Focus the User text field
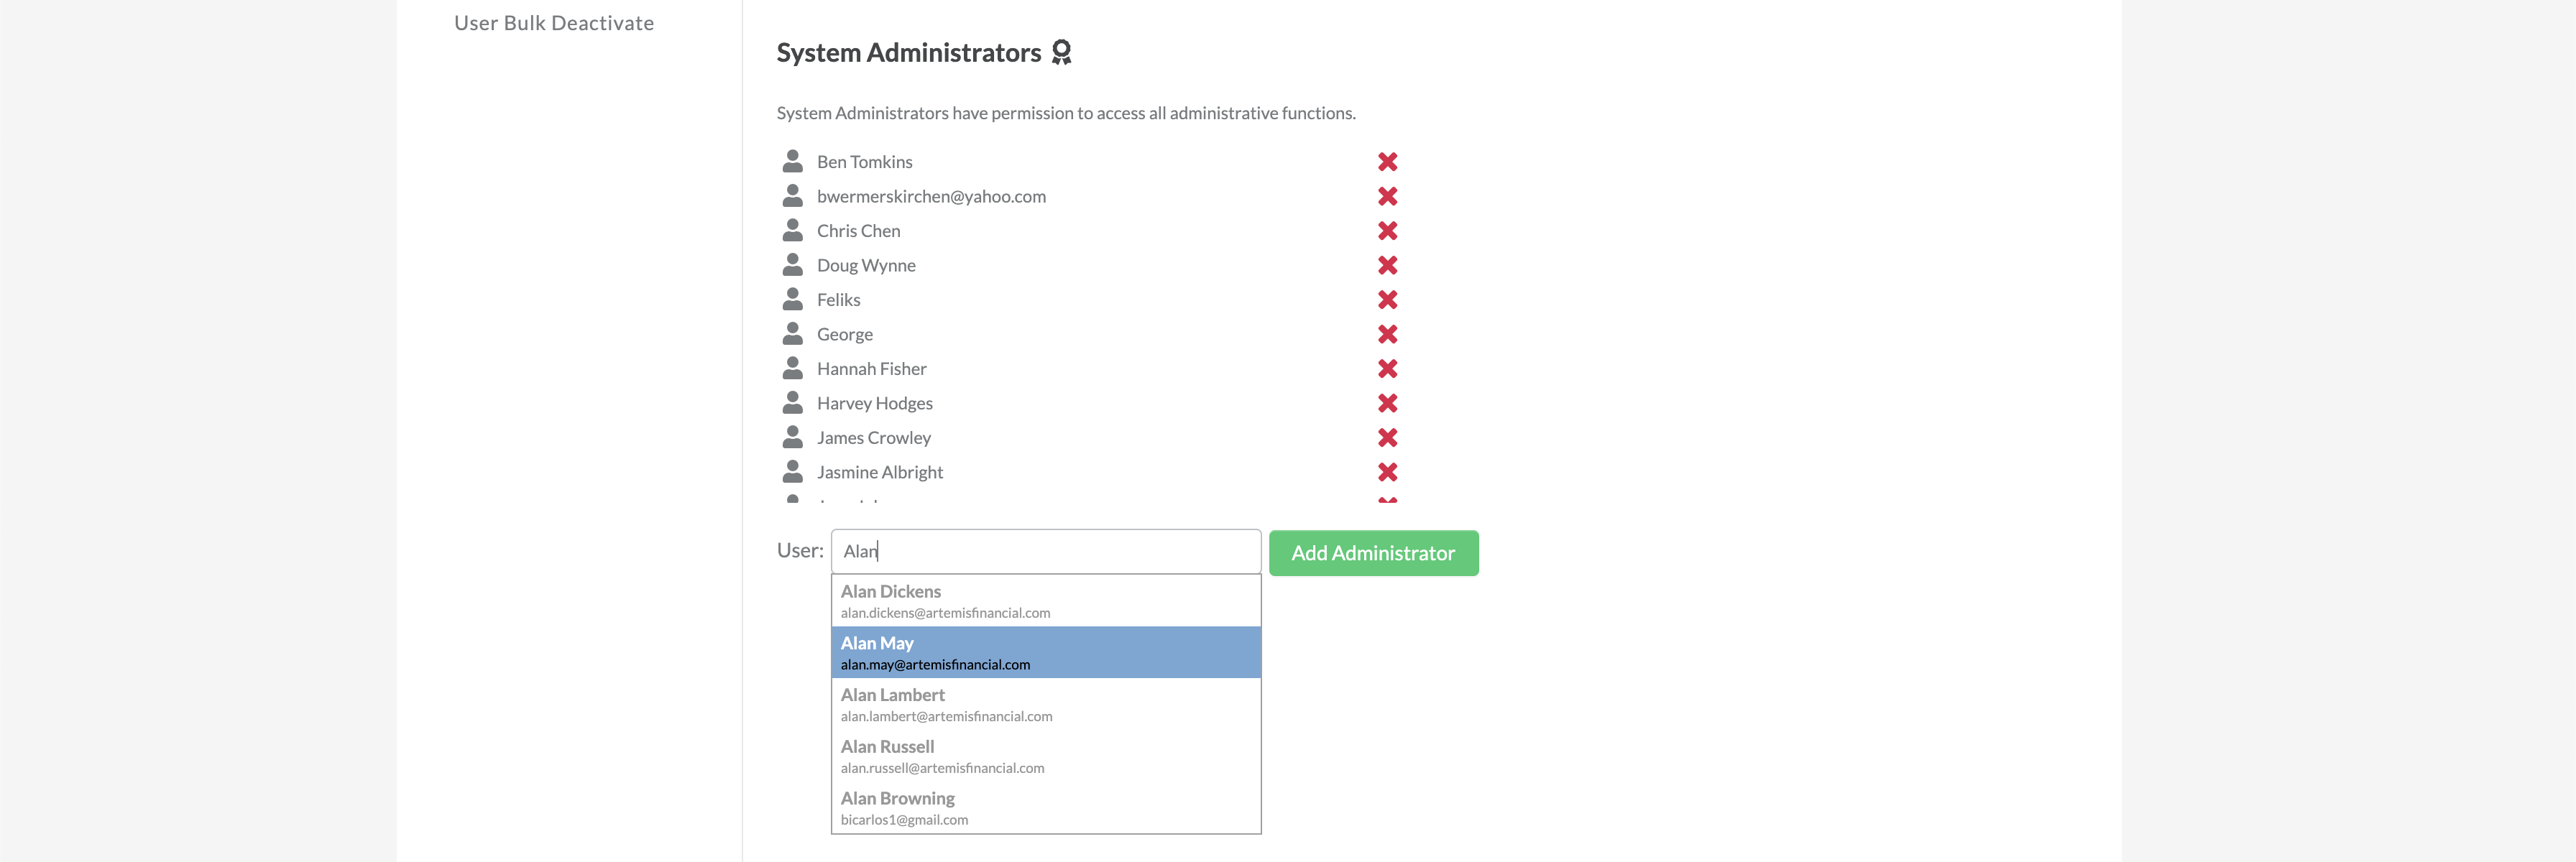This screenshot has width=2576, height=862. 1046,551
